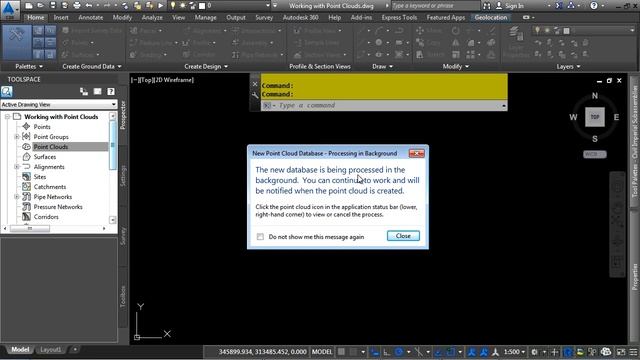Open the Survey ribbon tab
This screenshot has height=360, width=640.
click(264, 18)
